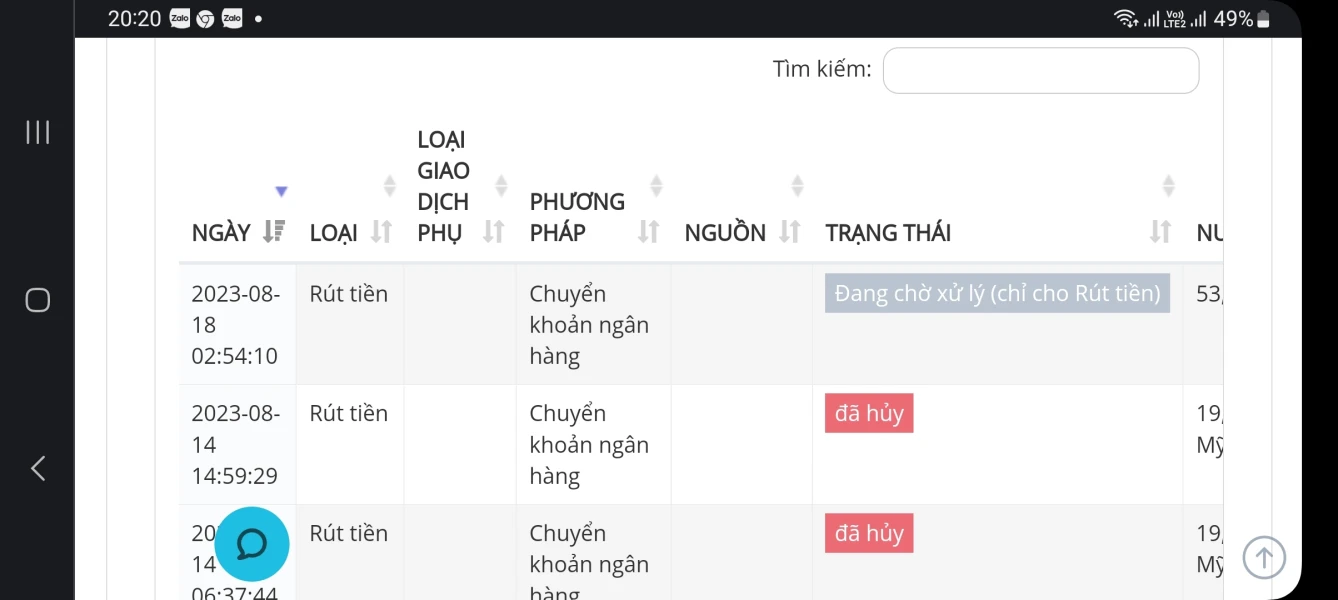Click Rút tiền in the first row
1338x600 pixels.
click(x=348, y=294)
